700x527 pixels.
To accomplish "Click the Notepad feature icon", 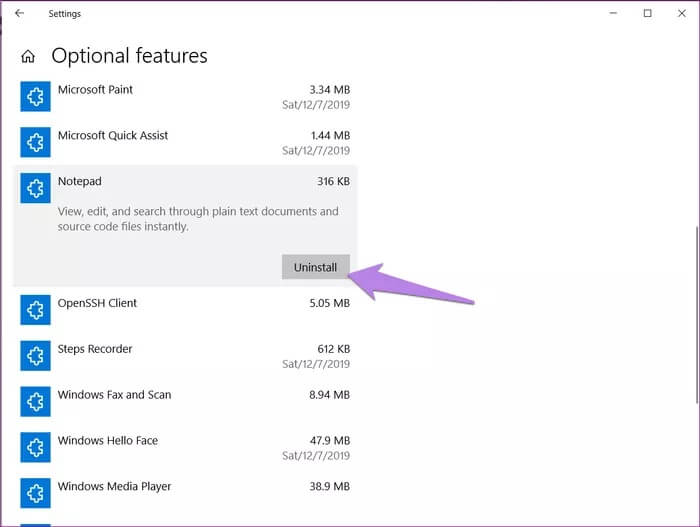I will (x=35, y=188).
